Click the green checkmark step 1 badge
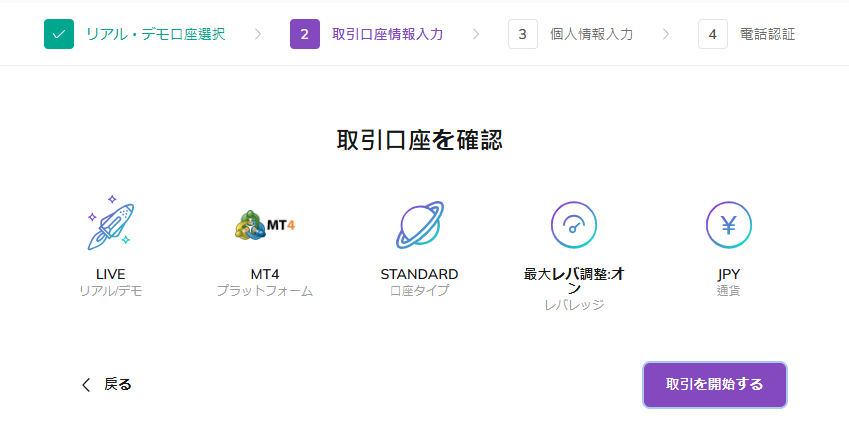 point(59,34)
